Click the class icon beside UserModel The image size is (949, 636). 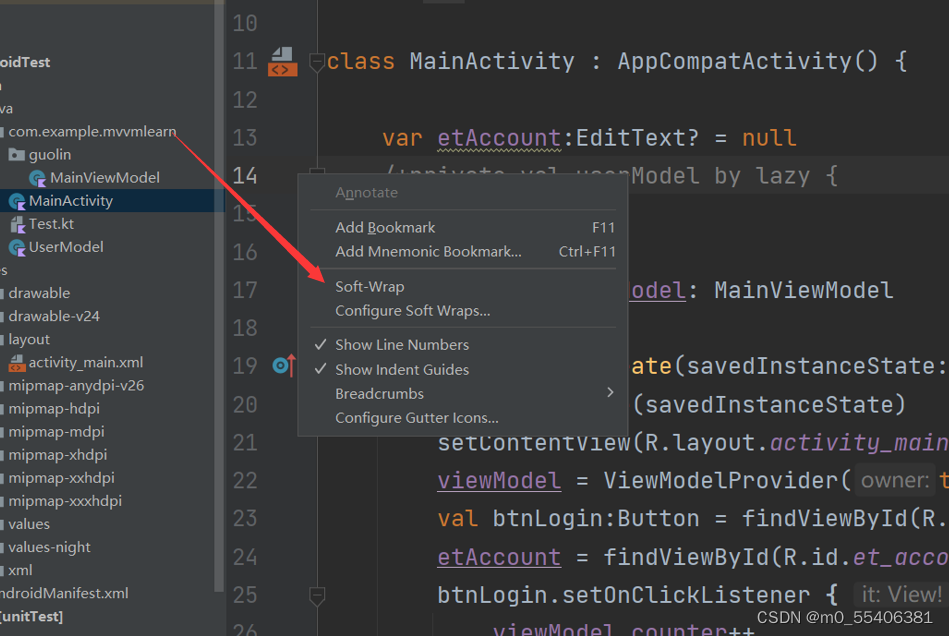(x=18, y=247)
